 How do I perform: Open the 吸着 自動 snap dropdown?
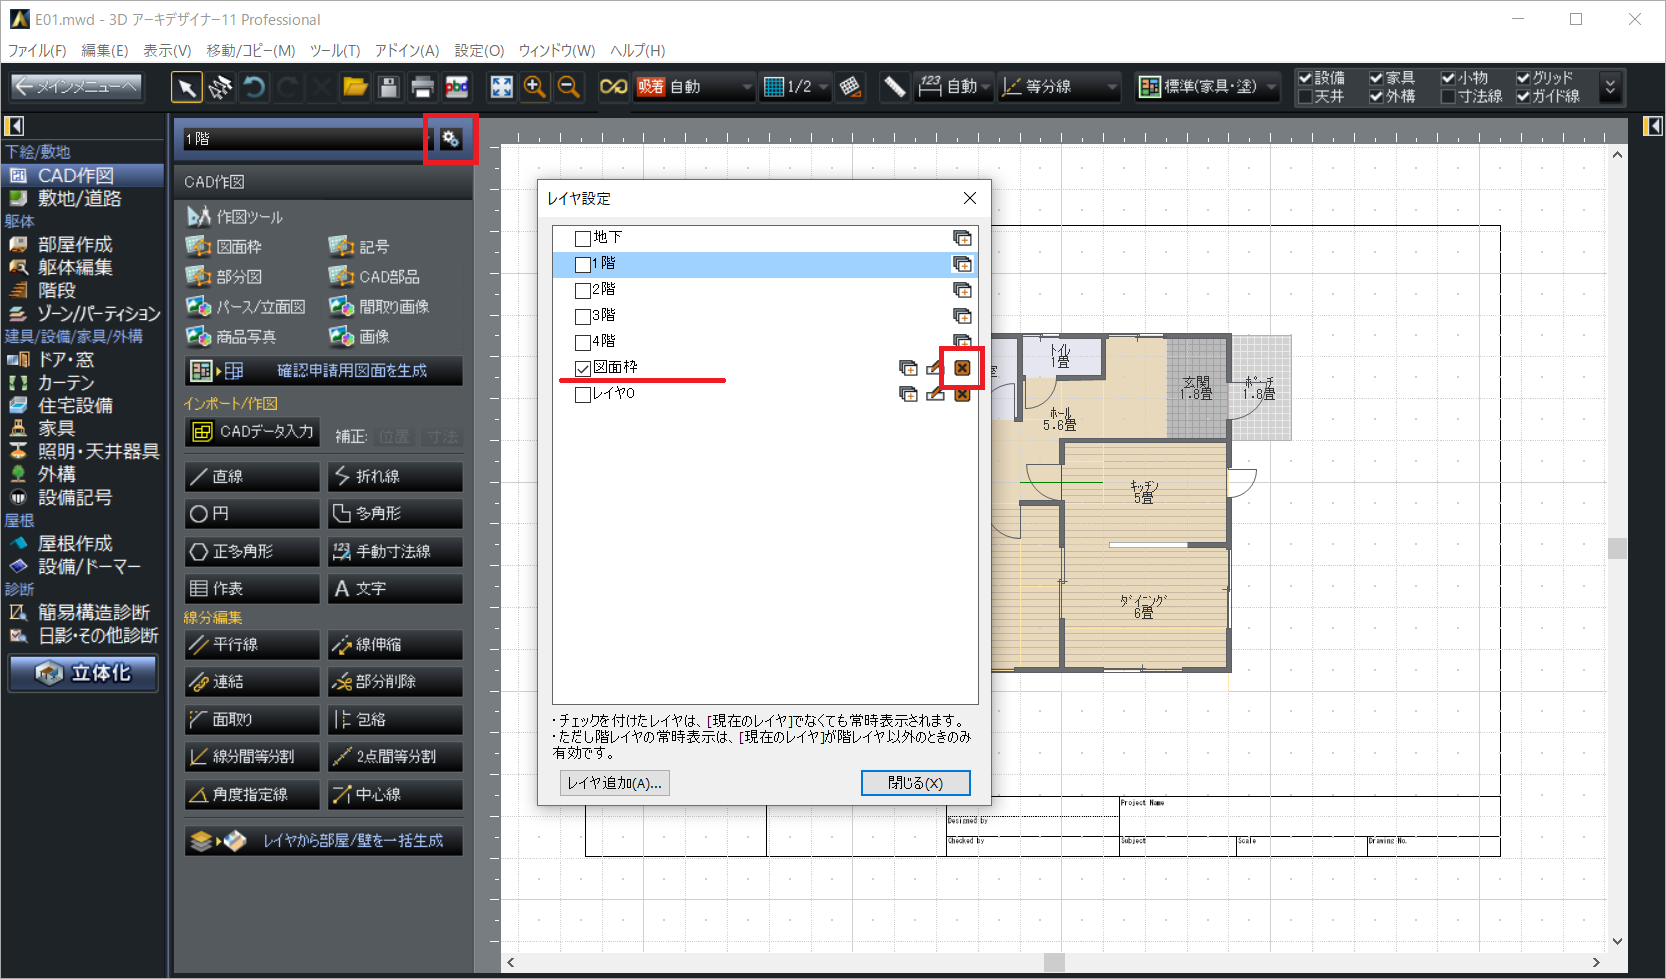coord(746,88)
